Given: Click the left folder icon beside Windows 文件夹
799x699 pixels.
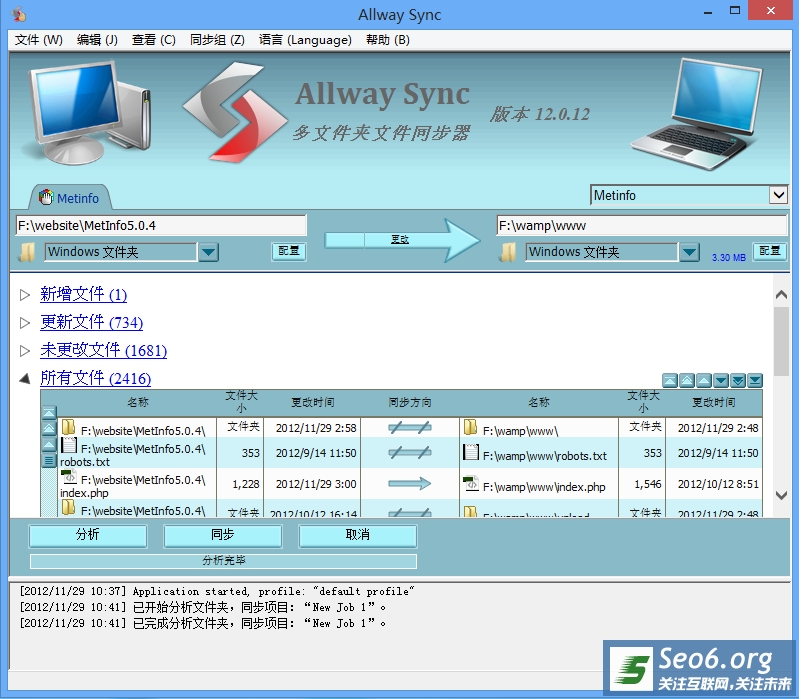Looking at the screenshot, I should [x=26, y=252].
